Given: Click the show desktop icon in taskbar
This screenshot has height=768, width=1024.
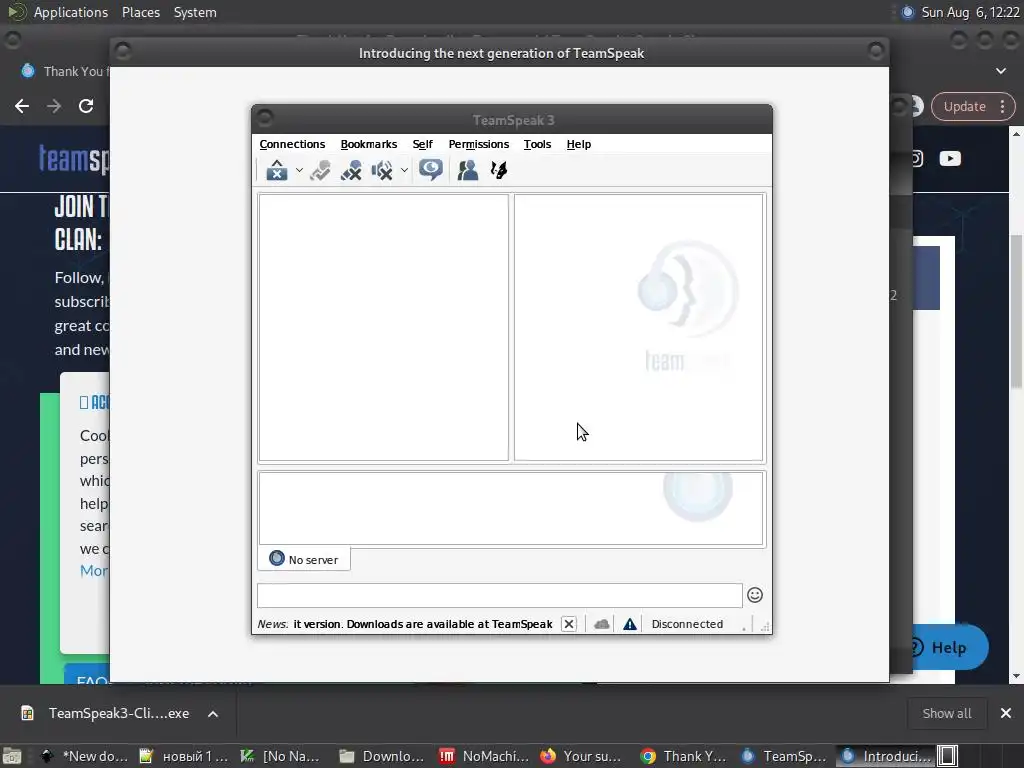Looking at the screenshot, I should [x=12, y=756].
